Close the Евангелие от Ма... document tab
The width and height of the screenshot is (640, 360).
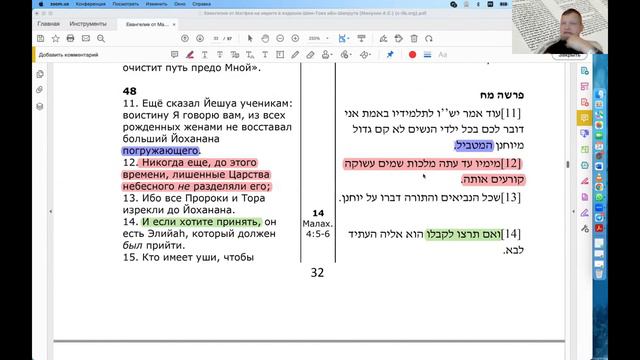pyautogui.click(x=174, y=24)
